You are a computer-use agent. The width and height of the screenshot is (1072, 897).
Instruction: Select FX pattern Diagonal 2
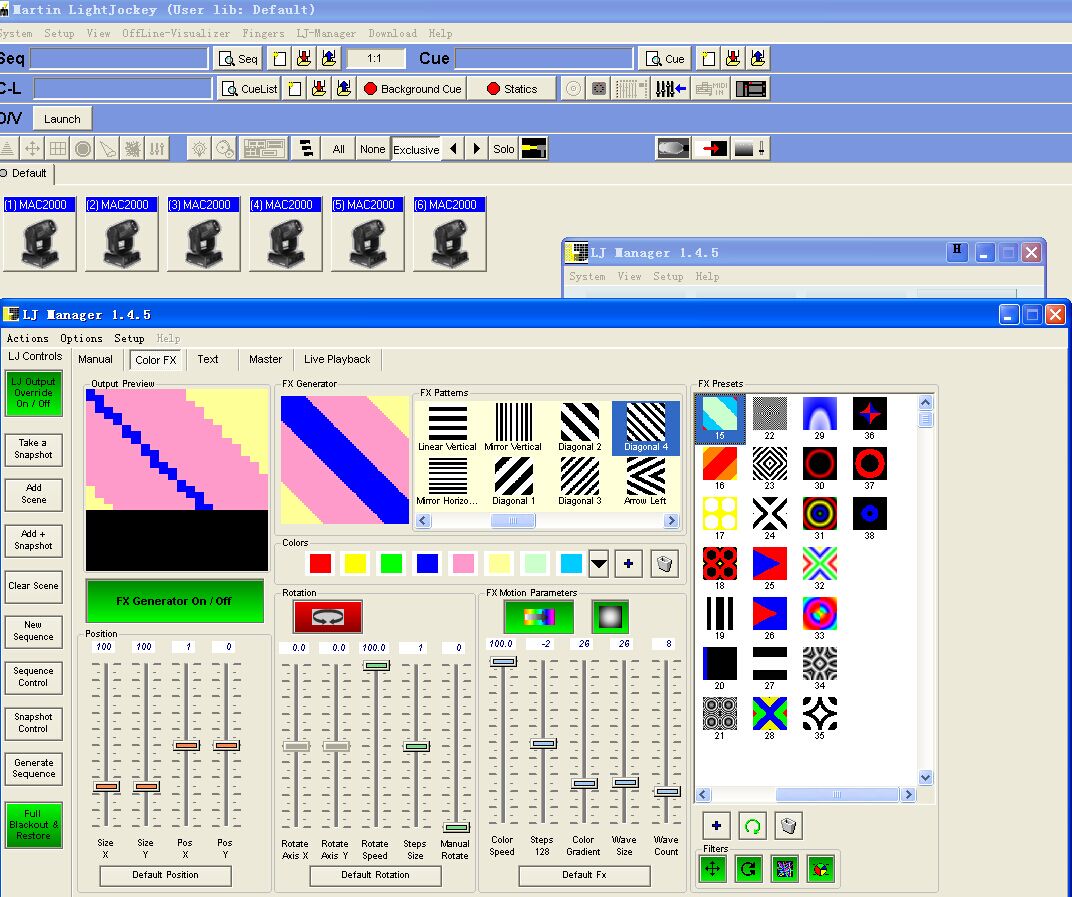click(580, 427)
